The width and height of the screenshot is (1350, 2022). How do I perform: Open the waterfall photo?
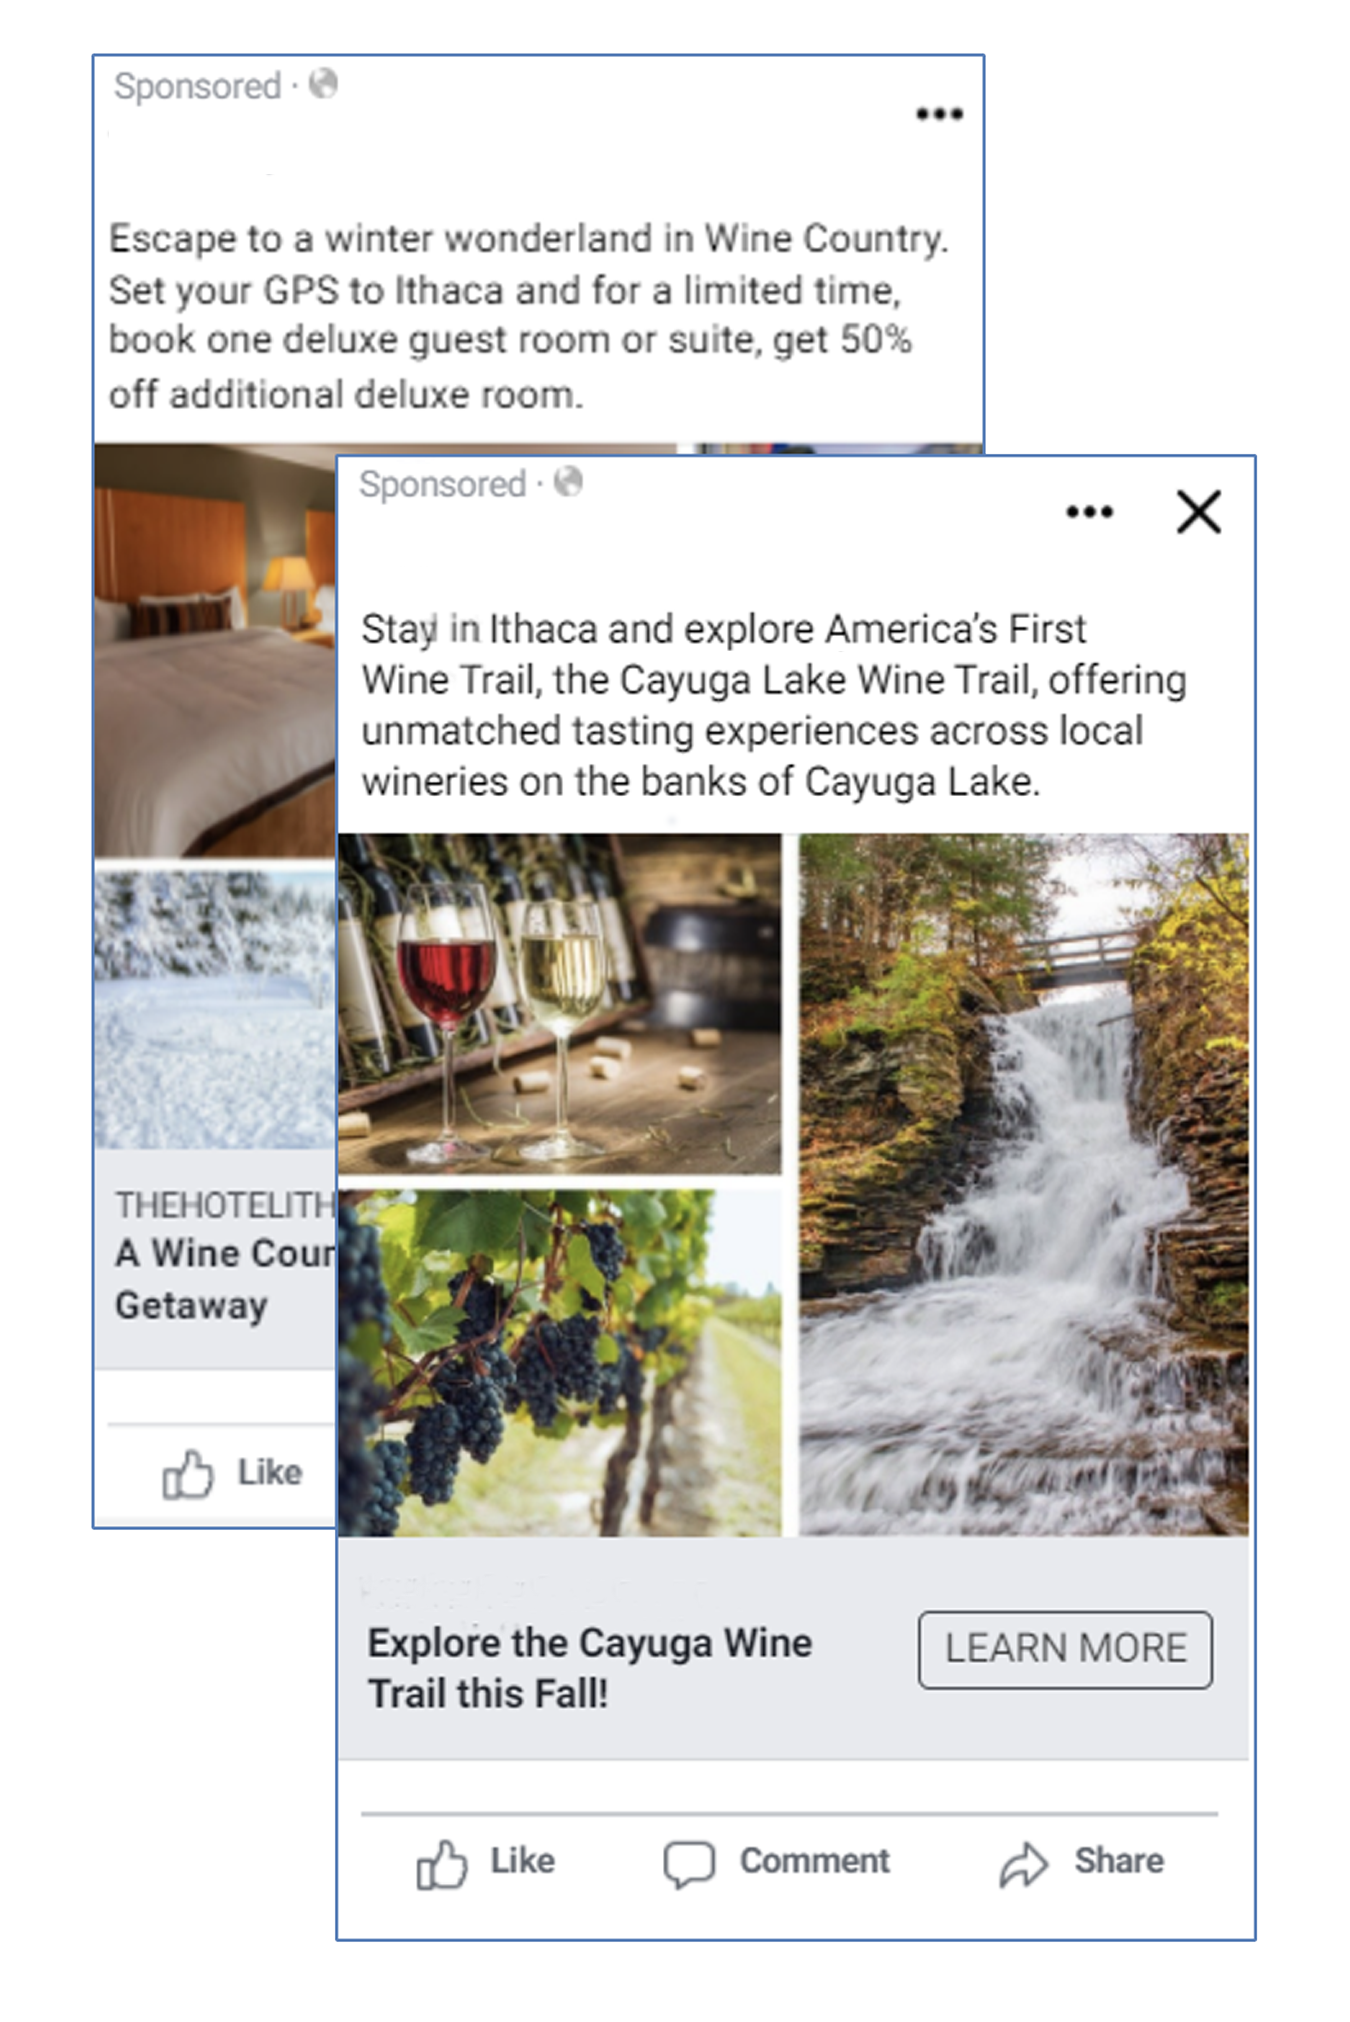click(x=1023, y=1184)
